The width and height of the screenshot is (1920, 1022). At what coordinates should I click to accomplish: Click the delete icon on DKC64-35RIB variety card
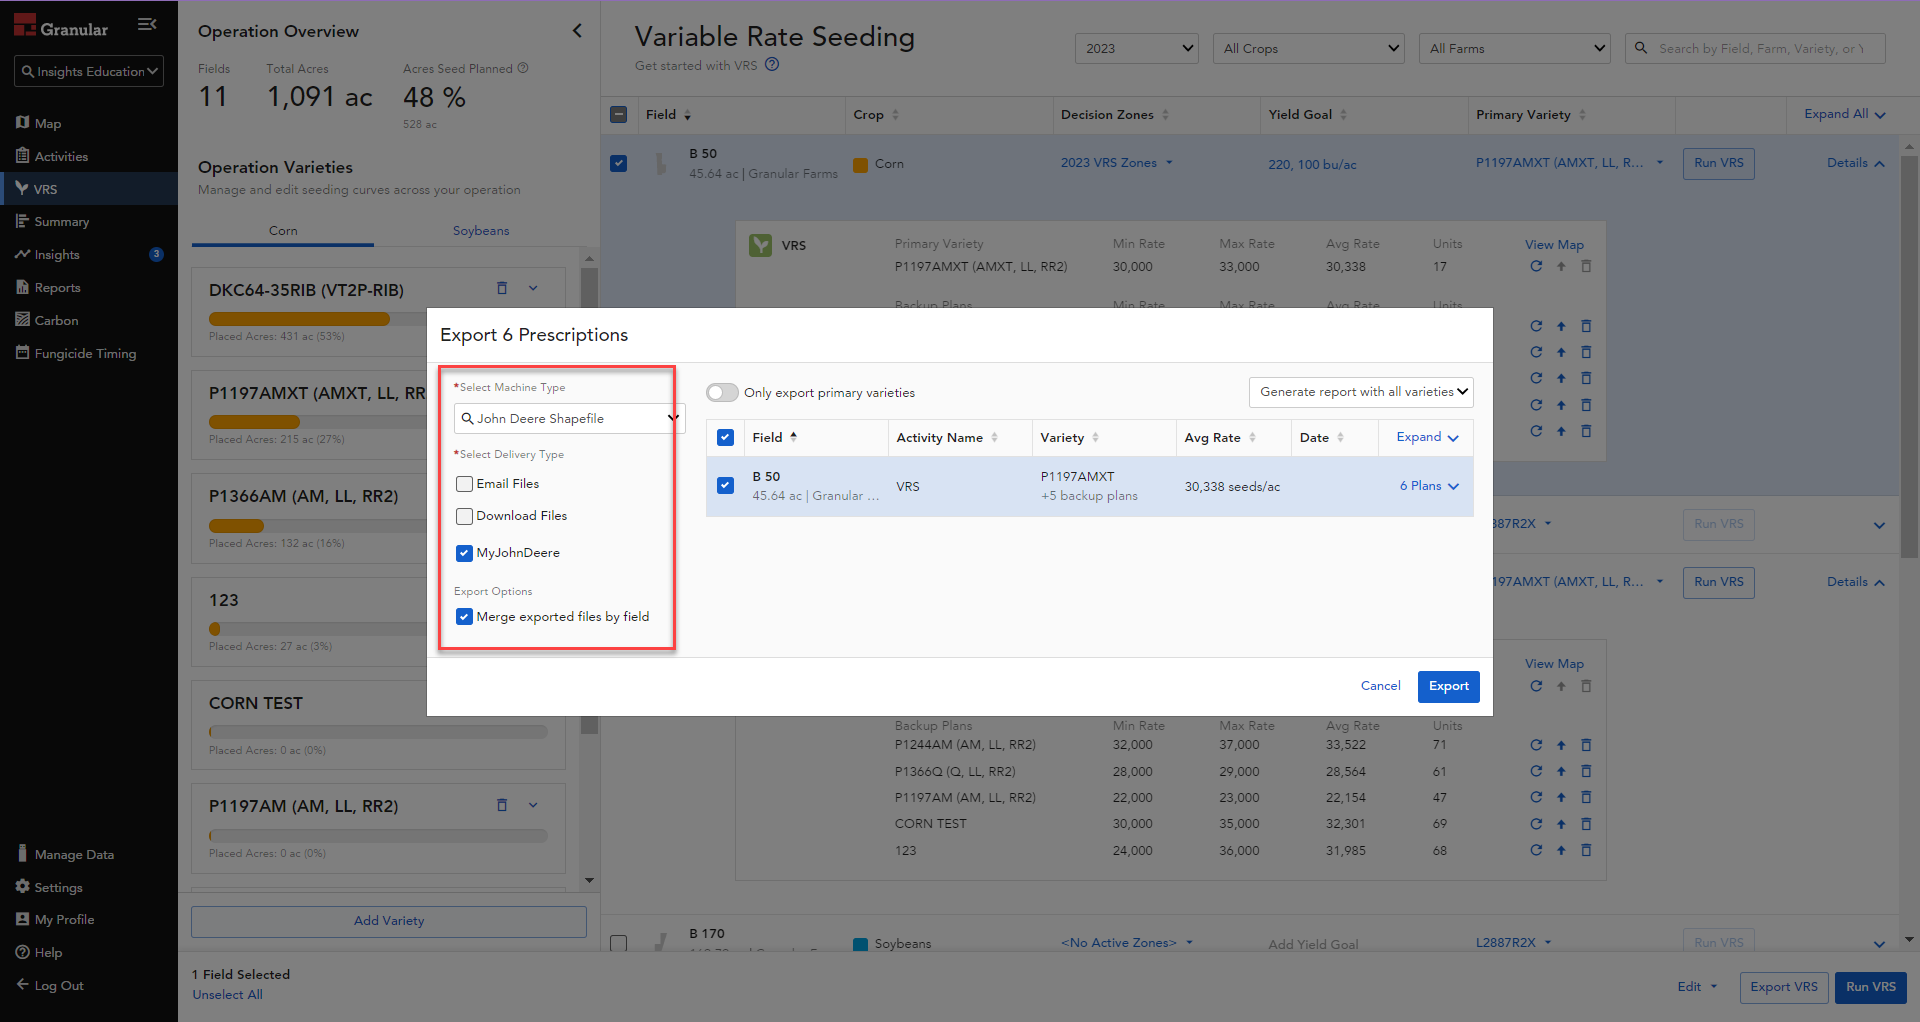(x=502, y=289)
